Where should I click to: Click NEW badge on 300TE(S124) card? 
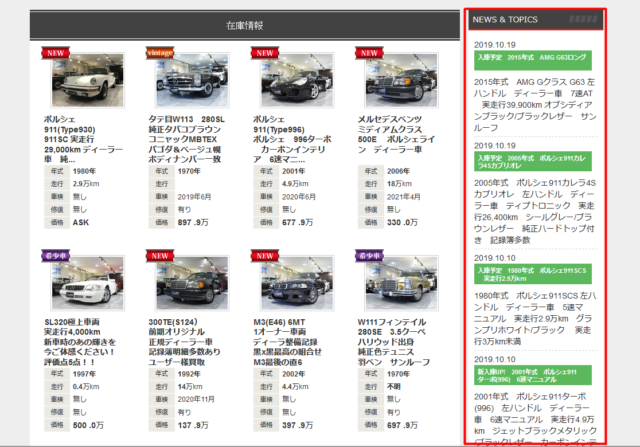click(160, 256)
